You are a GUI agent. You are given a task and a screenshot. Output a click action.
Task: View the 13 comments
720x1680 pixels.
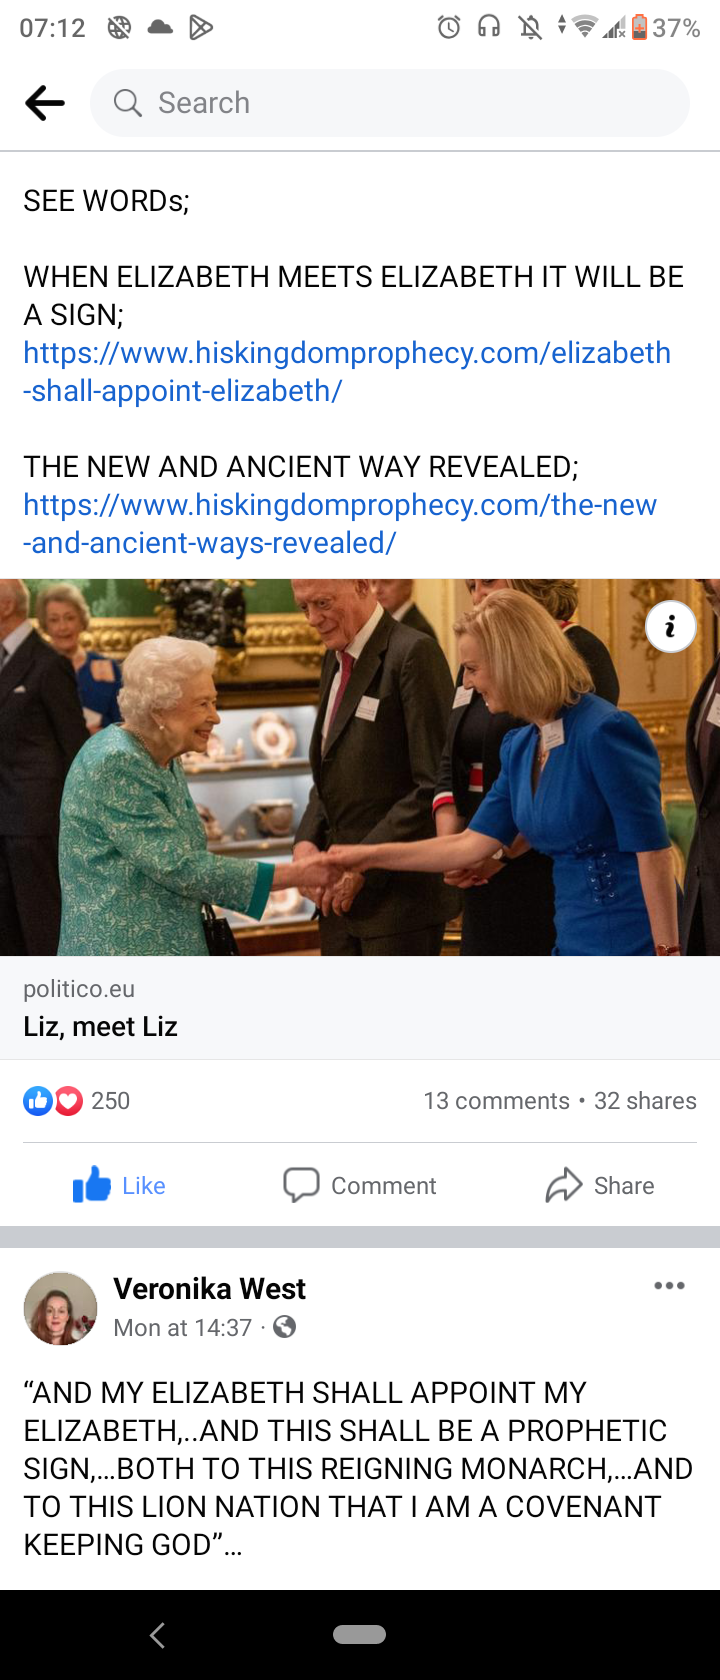[x=496, y=1101]
